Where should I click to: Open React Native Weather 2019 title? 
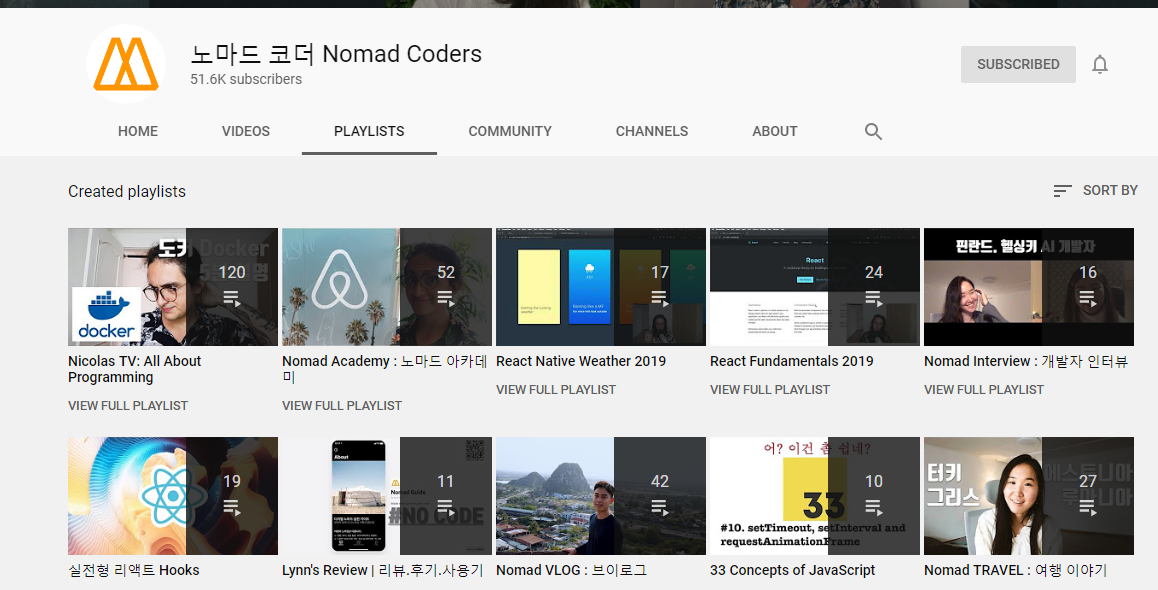(x=581, y=361)
